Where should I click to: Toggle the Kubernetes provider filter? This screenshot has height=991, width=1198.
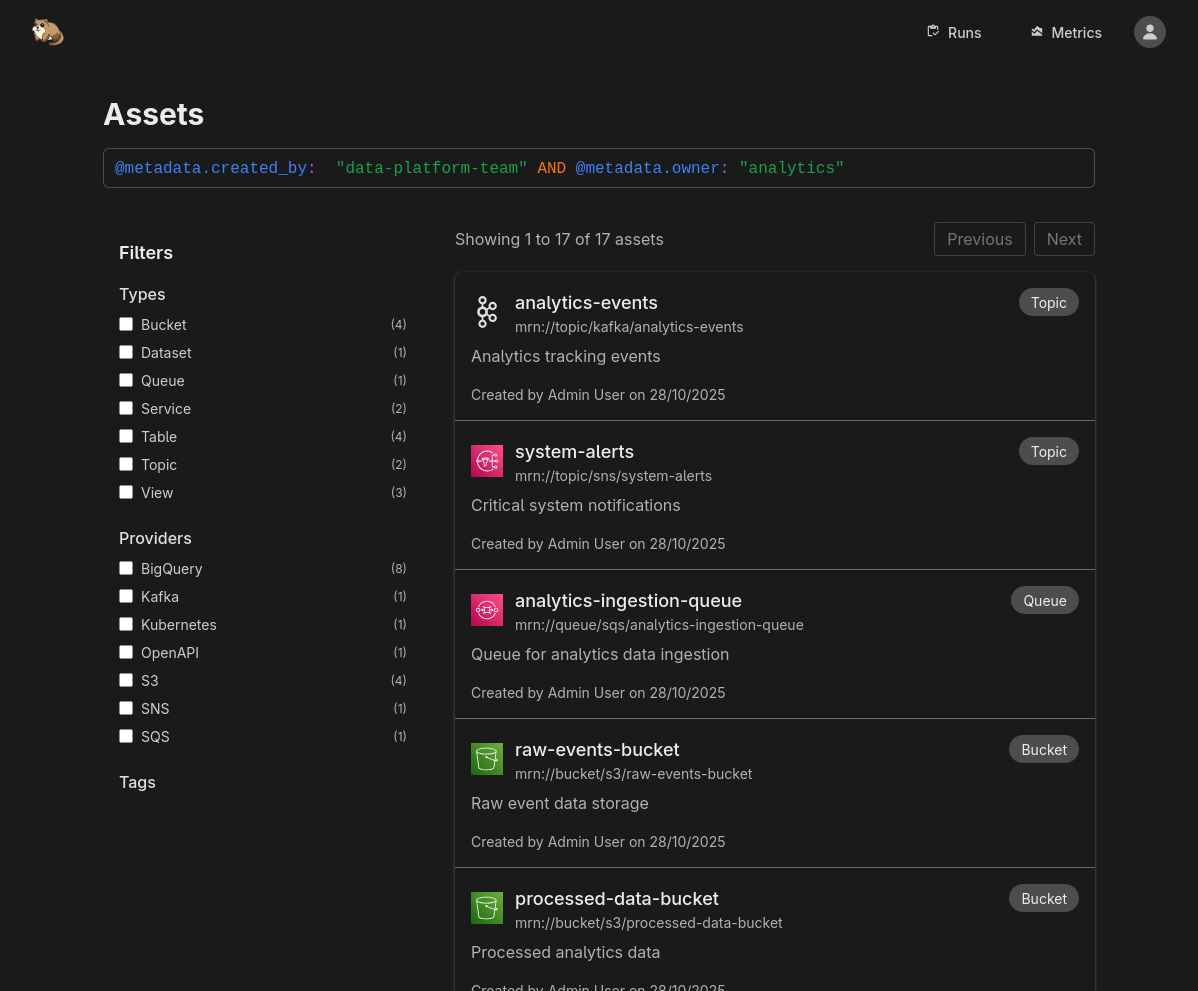126,623
